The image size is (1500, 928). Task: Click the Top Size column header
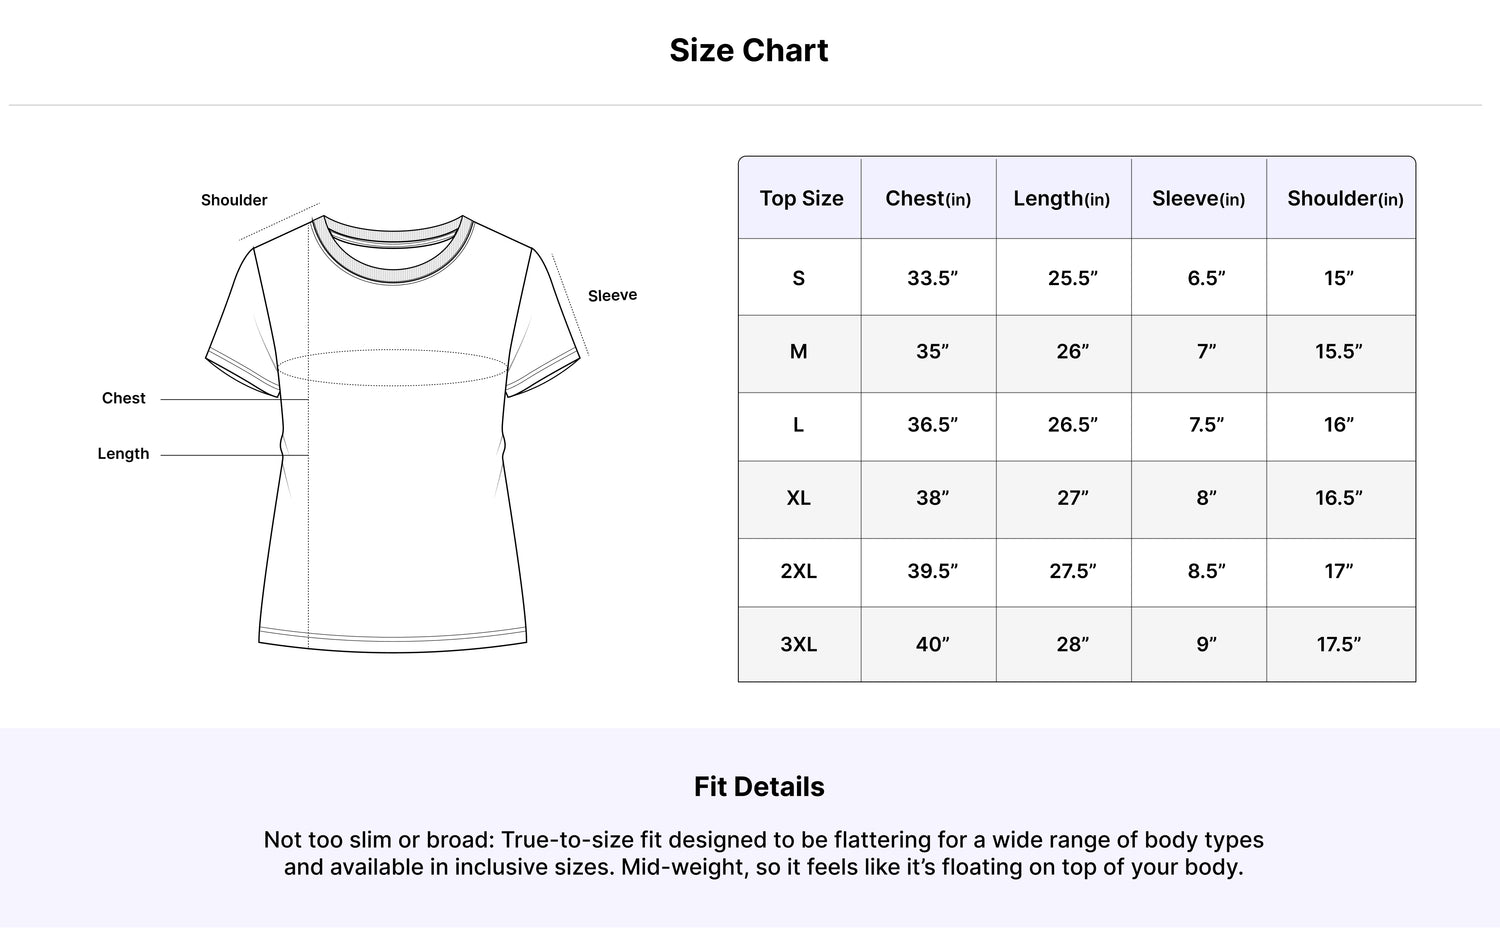tap(801, 198)
